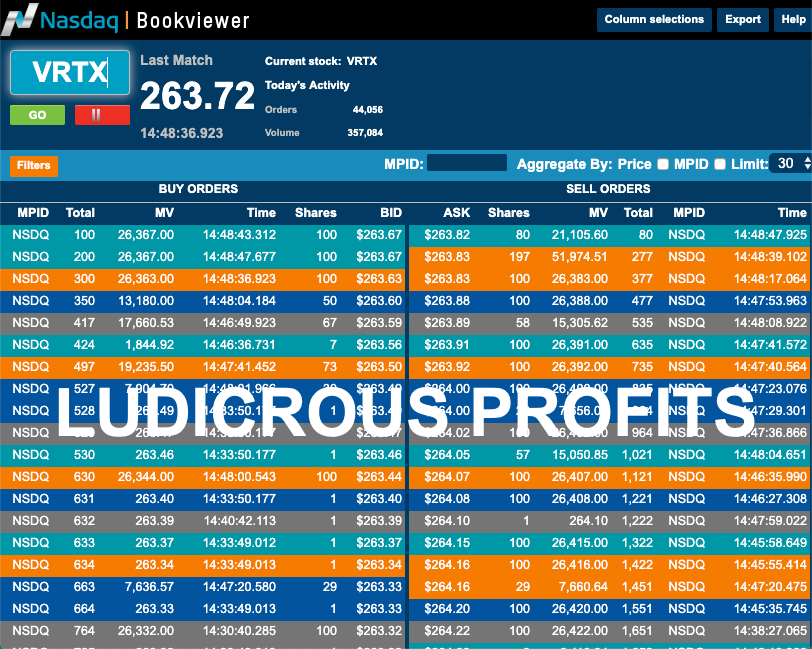
Task: Enable Aggregate By MPID checkbox
Action: click(720, 164)
